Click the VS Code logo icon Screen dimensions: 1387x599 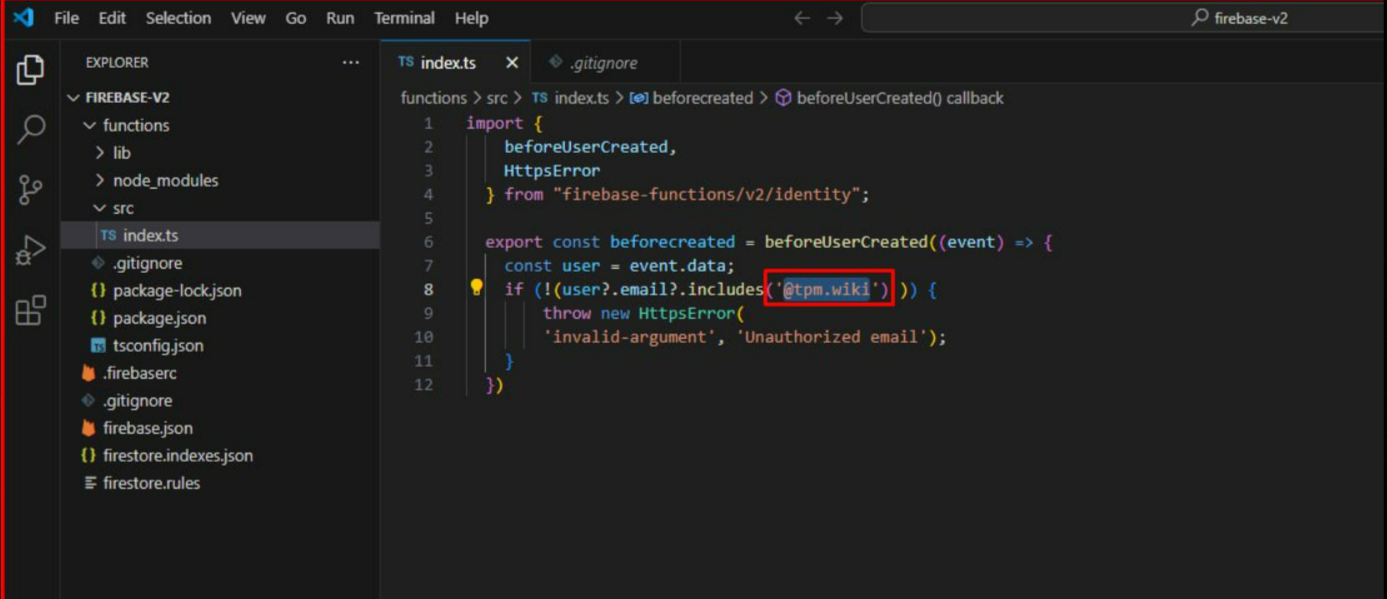pos(23,18)
